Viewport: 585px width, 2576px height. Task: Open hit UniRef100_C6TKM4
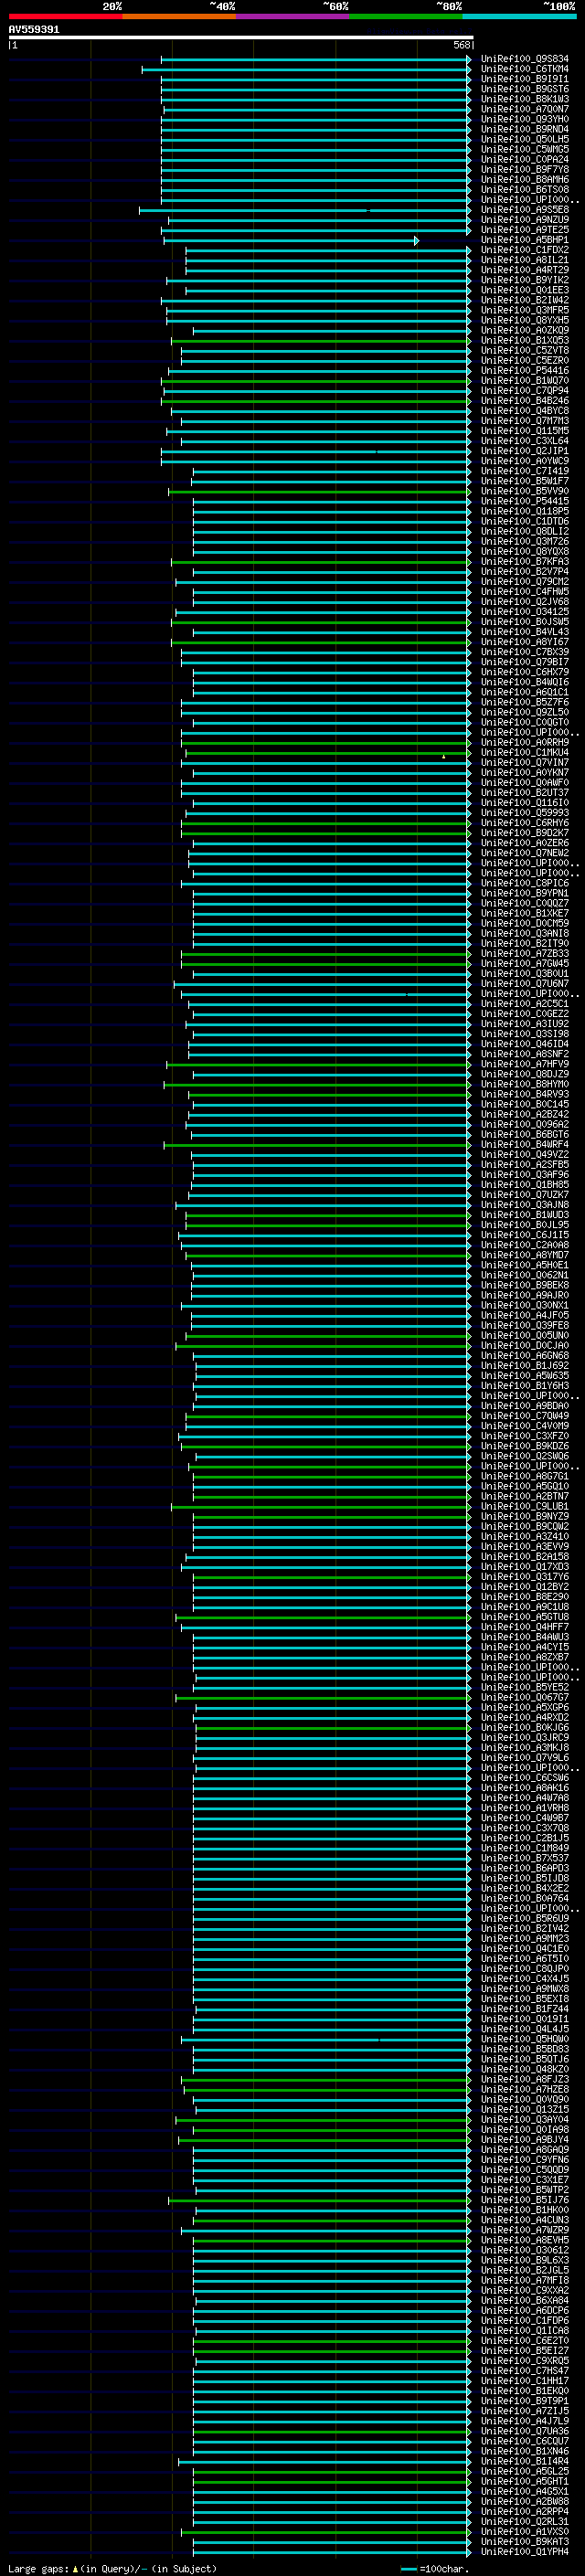[x=524, y=69]
